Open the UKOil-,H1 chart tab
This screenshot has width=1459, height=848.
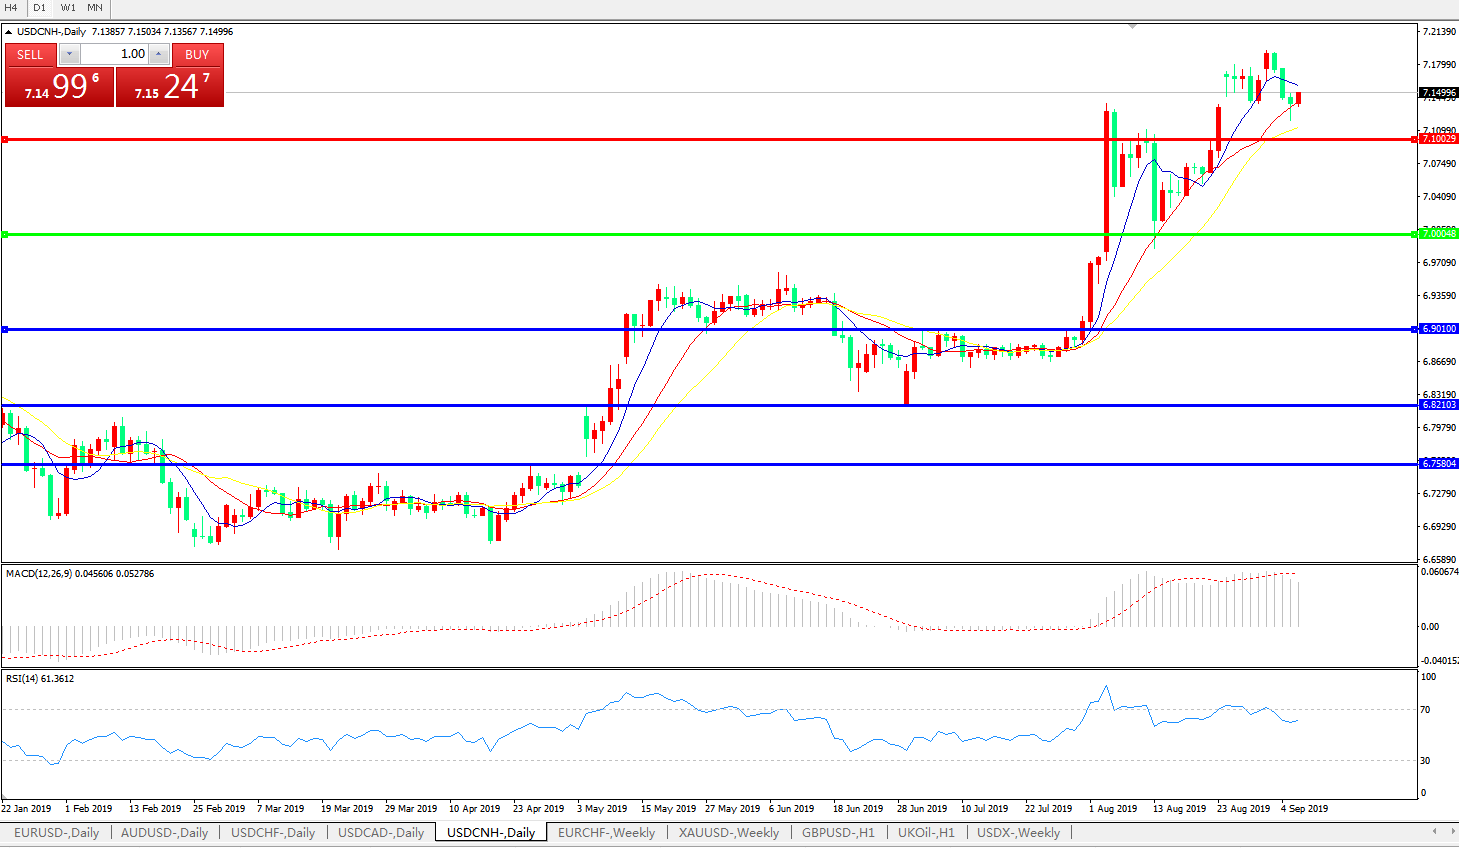[x=925, y=832]
